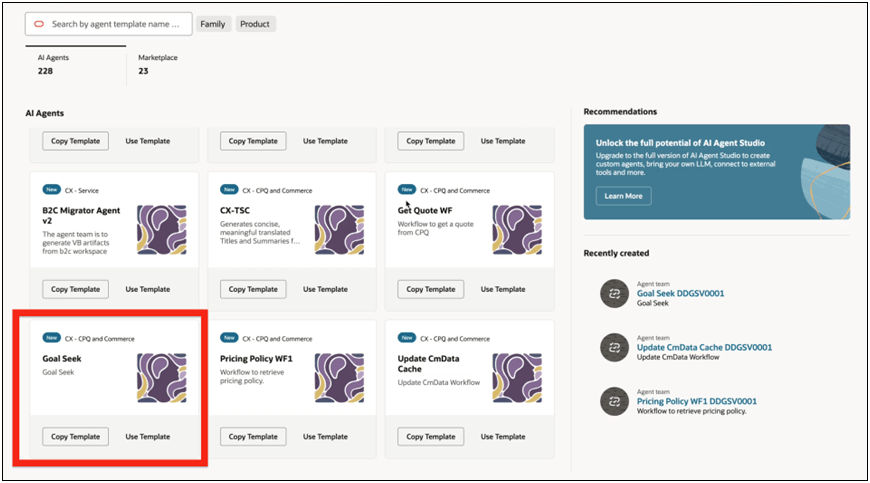Use Template for CX-TSC card
Image resolution: width=870 pixels, height=483 pixels.
tap(325, 289)
